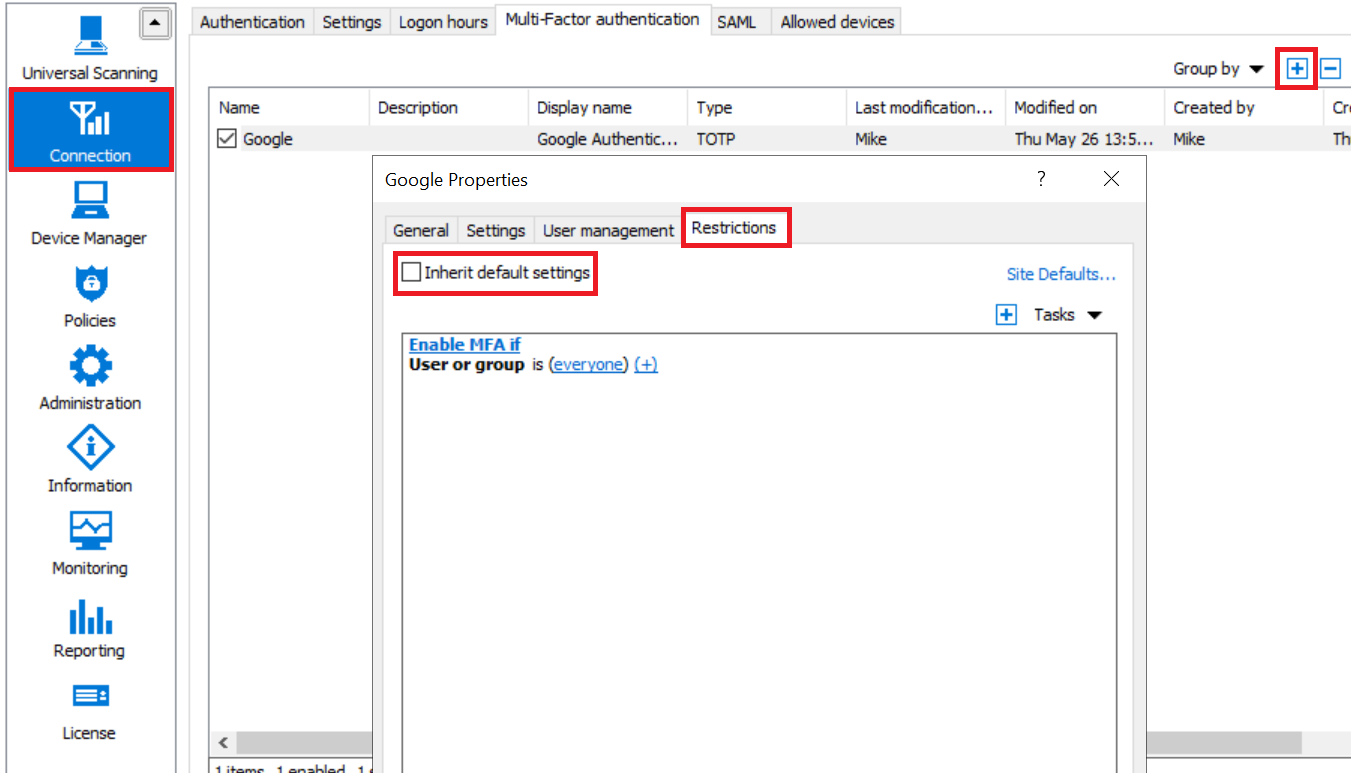1351x773 pixels.
Task: Open the Universal Scanning section
Action: (90, 47)
